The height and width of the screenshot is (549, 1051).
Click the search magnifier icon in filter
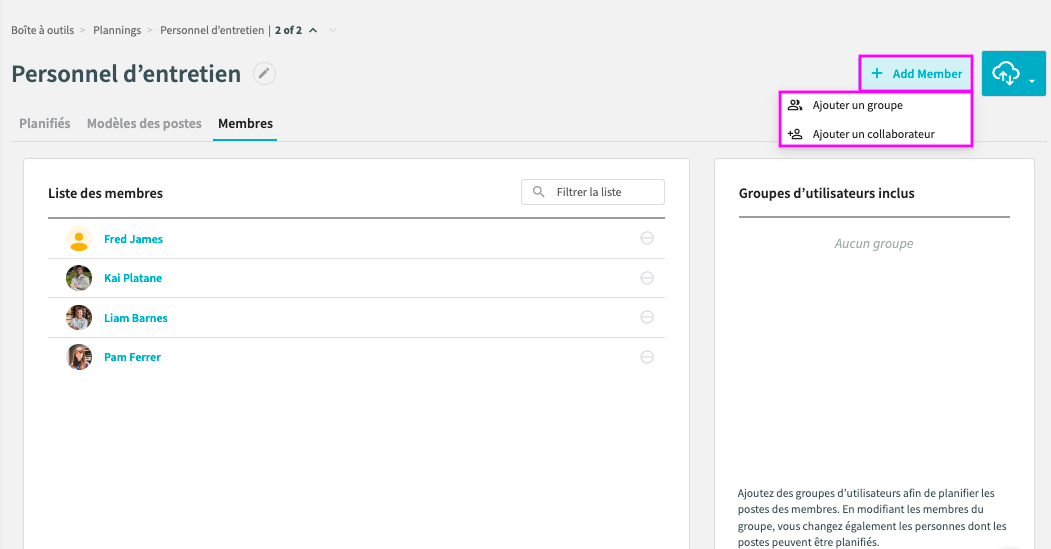pos(538,192)
